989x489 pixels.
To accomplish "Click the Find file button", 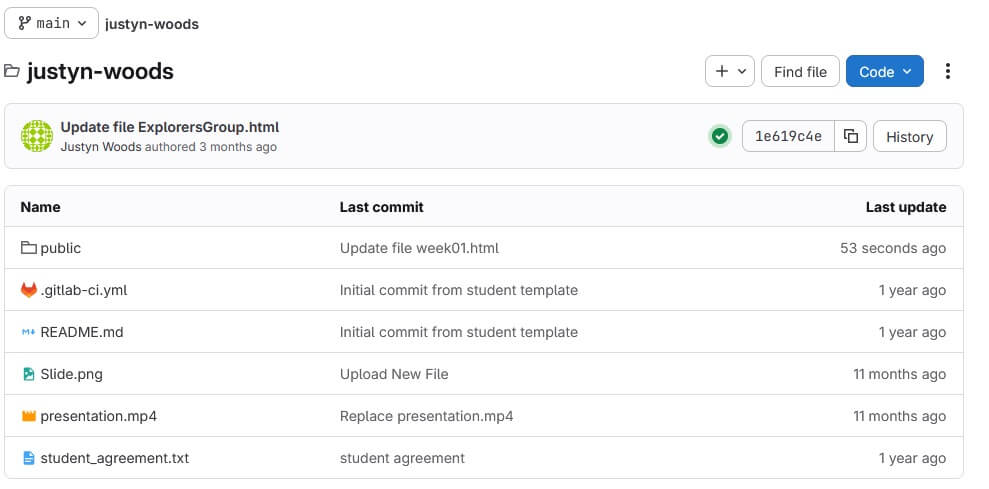I will click(800, 71).
